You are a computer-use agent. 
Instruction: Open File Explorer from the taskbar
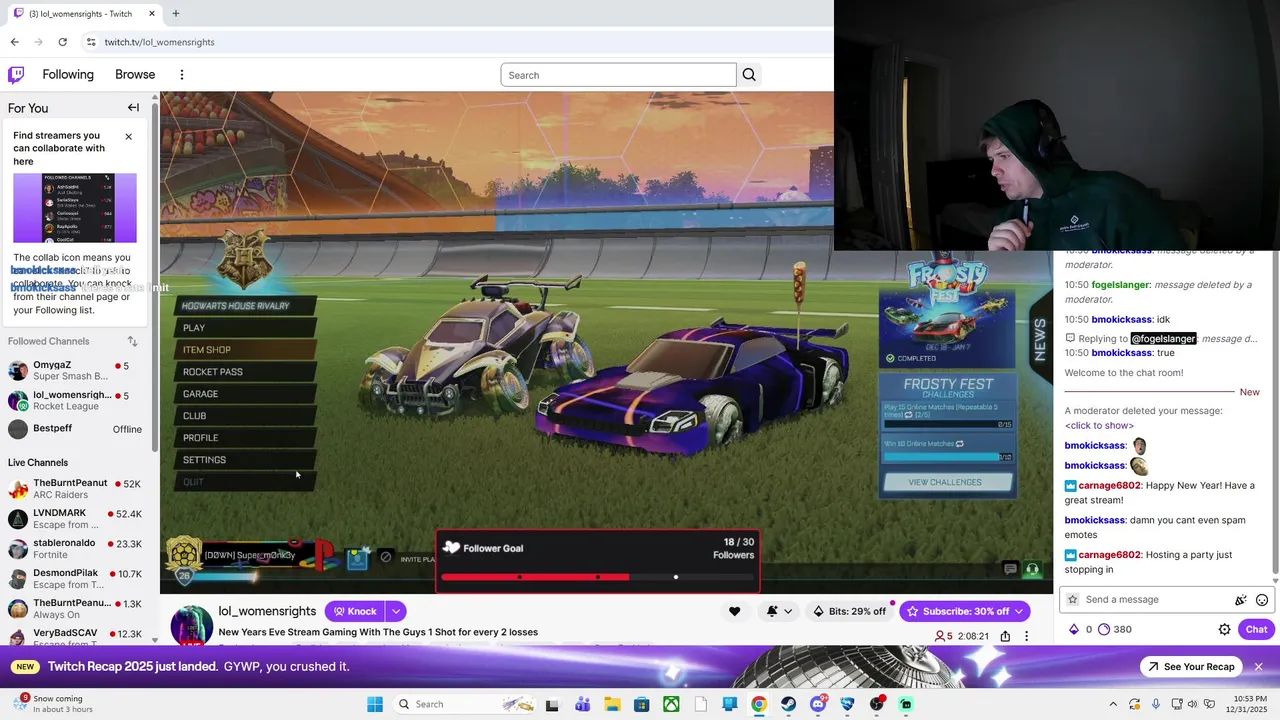(611, 704)
